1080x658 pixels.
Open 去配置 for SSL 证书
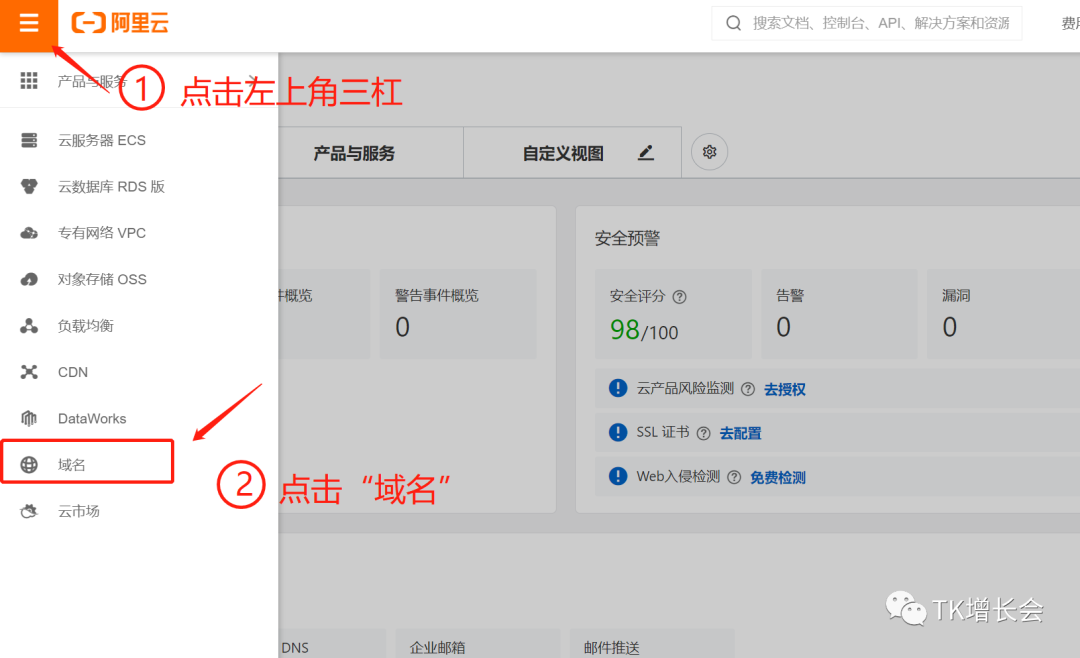coord(739,433)
